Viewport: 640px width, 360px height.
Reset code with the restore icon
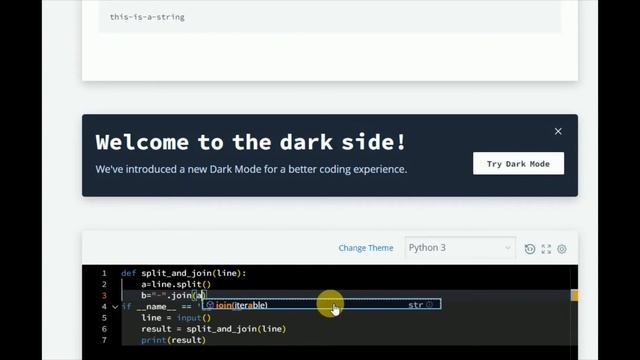coord(530,249)
